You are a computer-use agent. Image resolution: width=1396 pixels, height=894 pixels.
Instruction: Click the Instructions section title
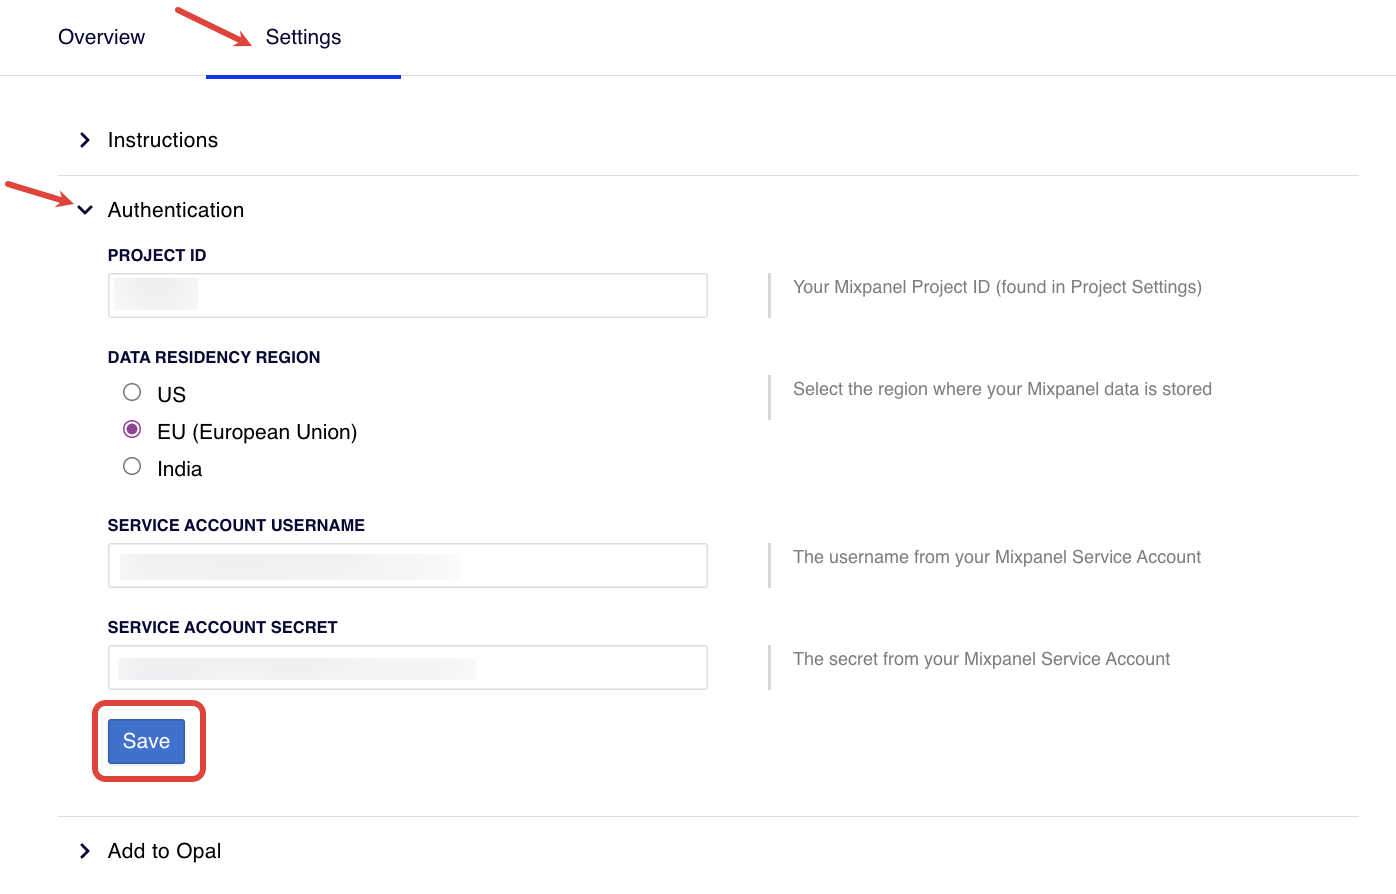click(x=163, y=140)
